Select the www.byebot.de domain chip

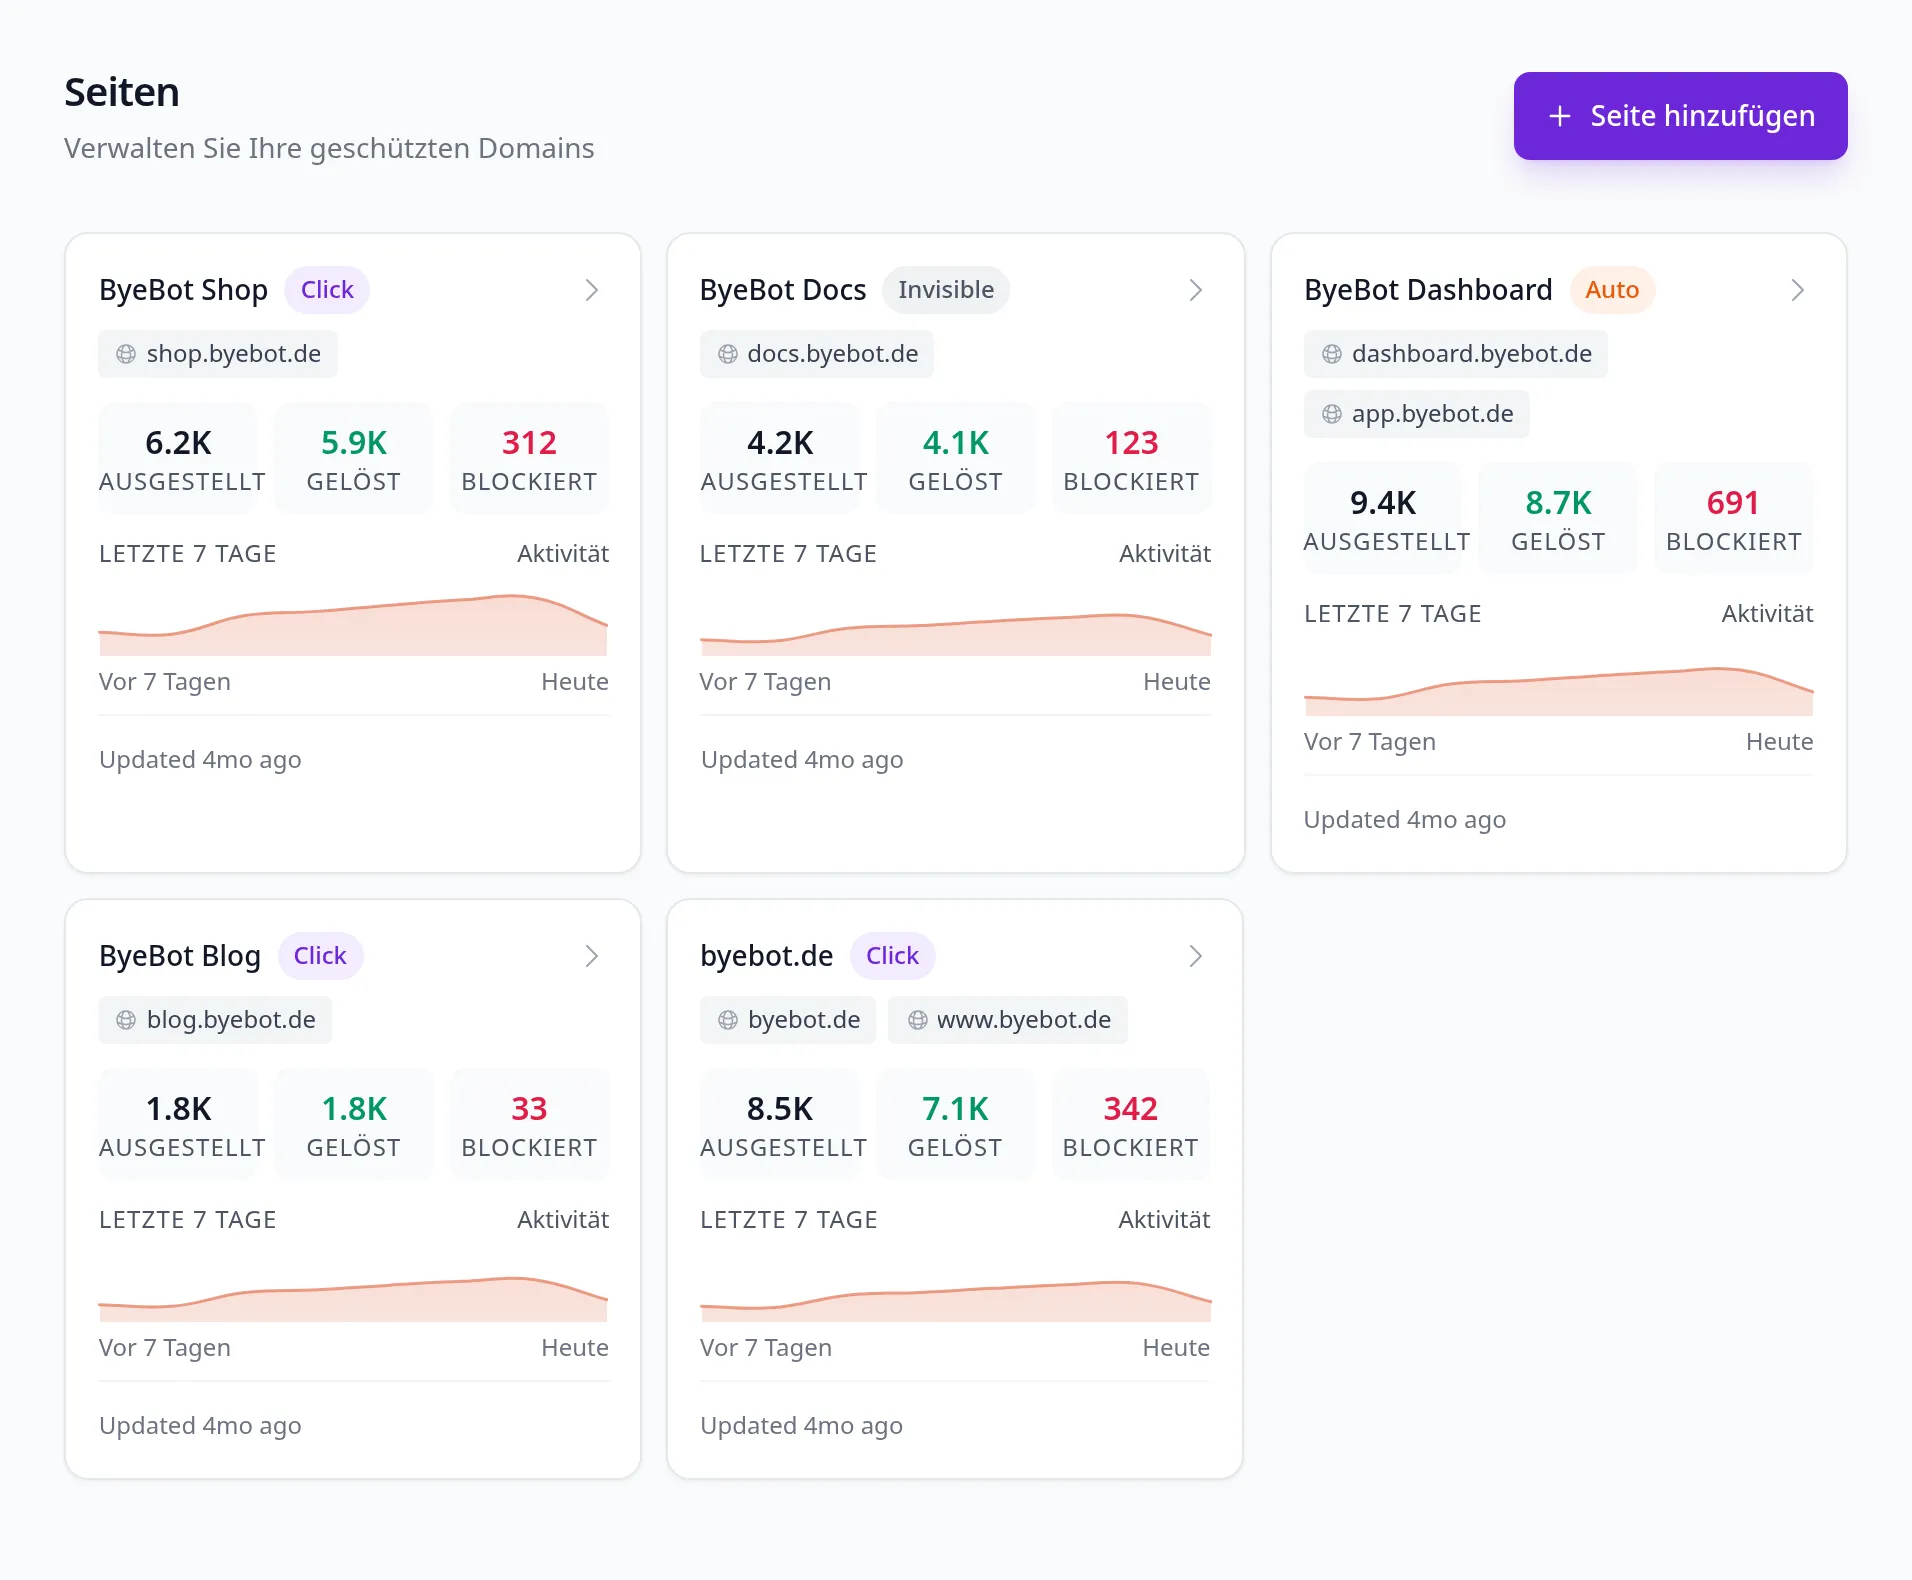tap(1008, 1020)
